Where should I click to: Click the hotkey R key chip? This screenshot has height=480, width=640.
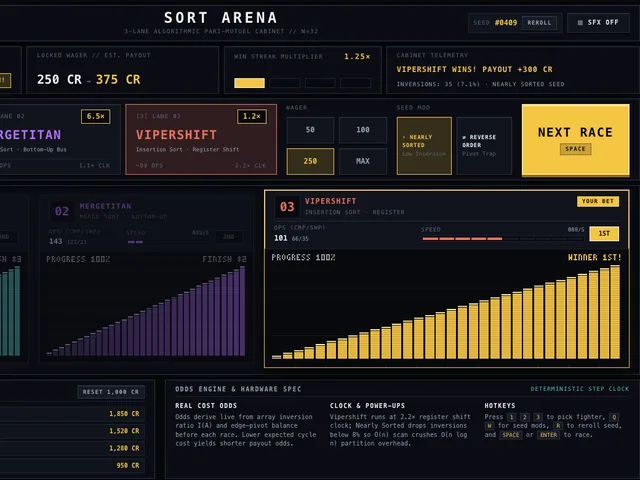click(558, 426)
